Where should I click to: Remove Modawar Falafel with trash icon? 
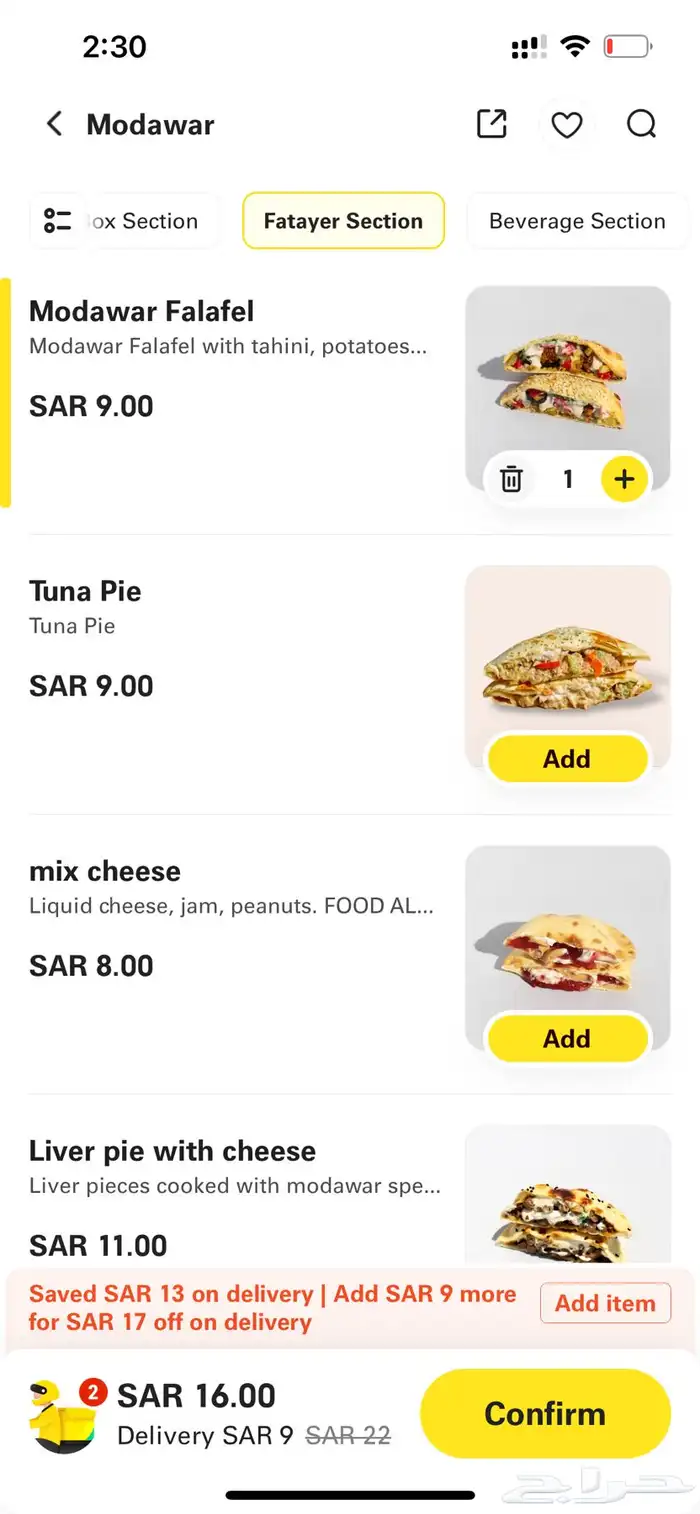pyautogui.click(x=511, y=480)
